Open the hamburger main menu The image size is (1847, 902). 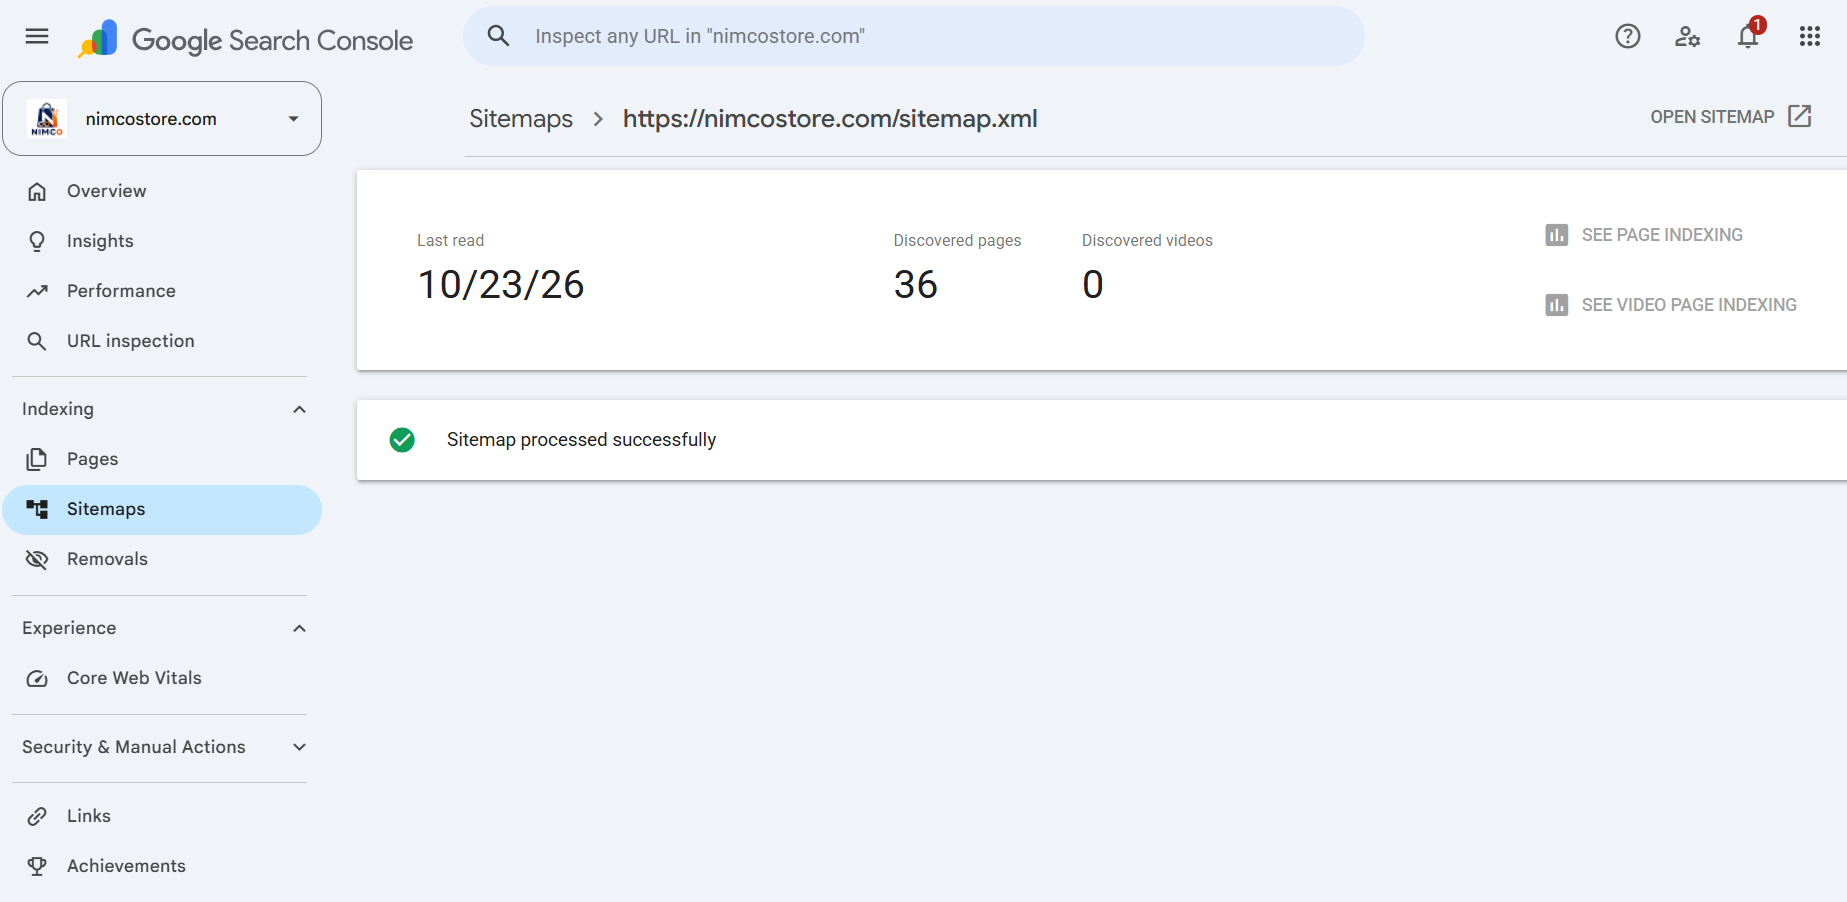[37, 37]
